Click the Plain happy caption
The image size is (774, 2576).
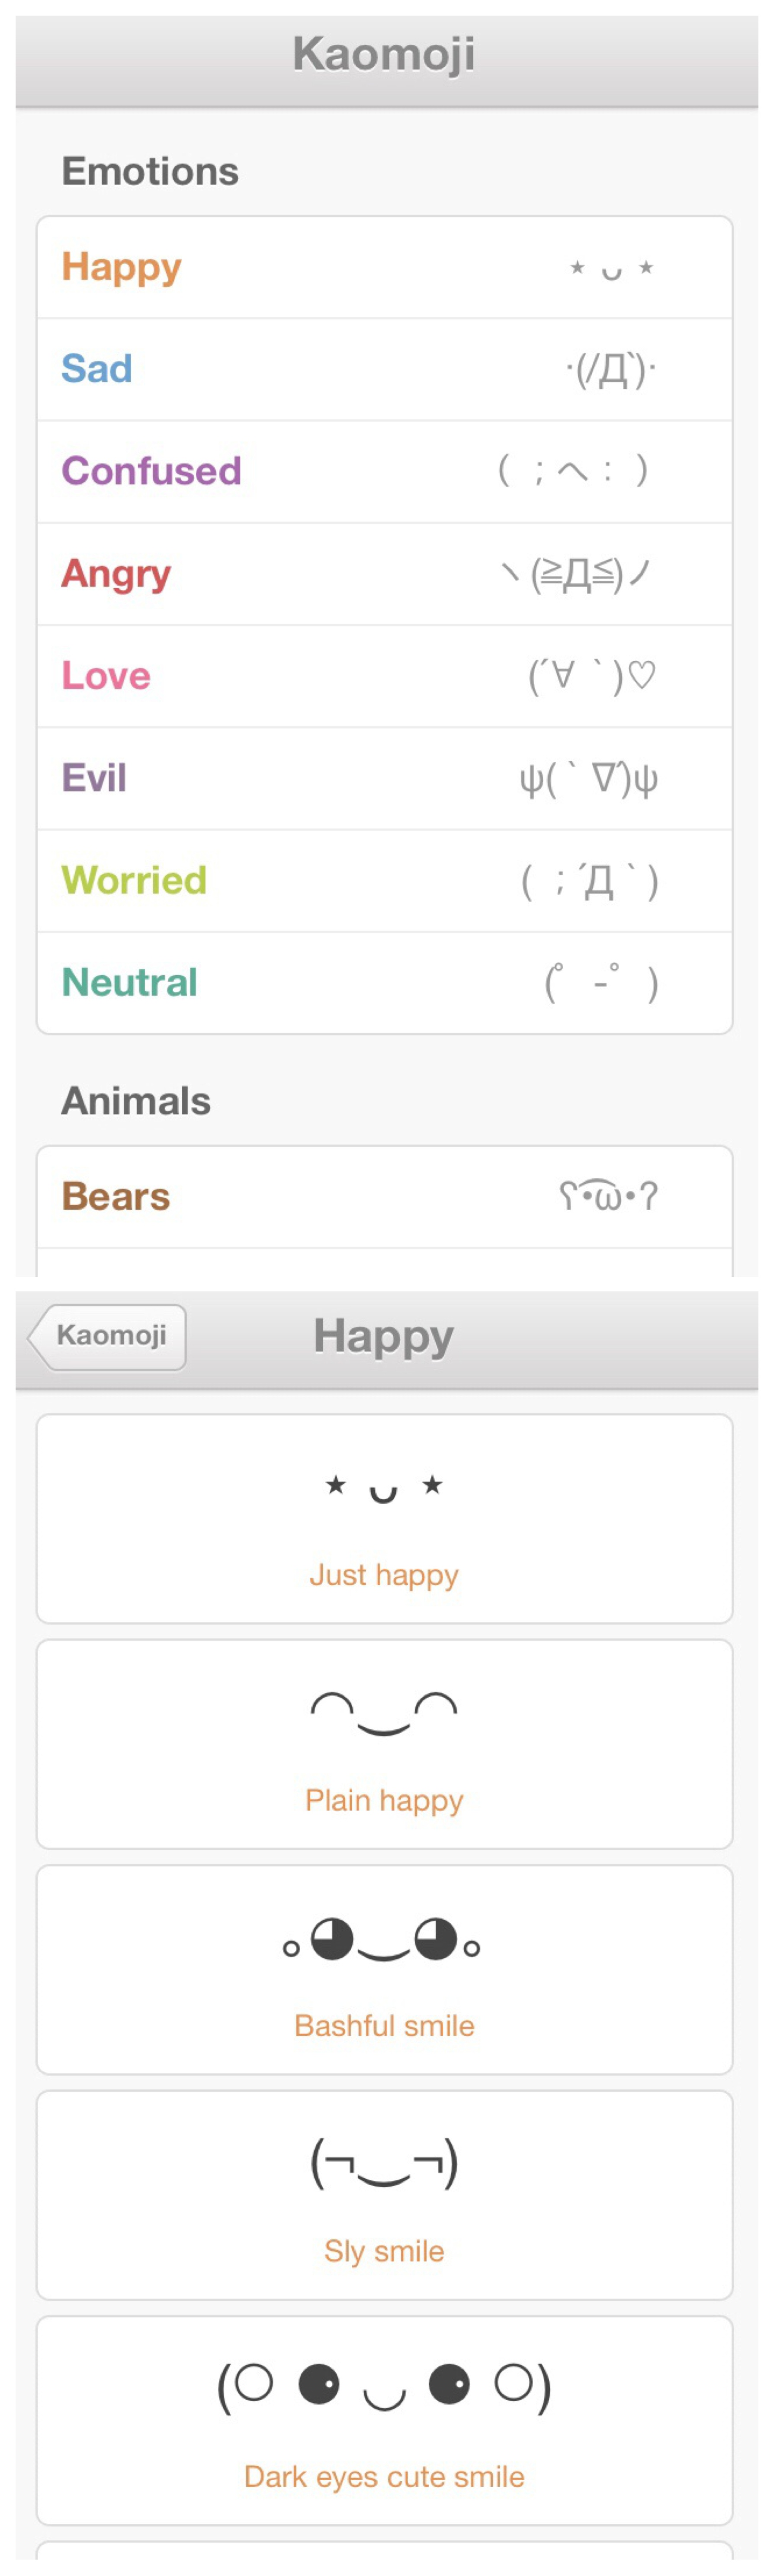(x=384, y=1800)
